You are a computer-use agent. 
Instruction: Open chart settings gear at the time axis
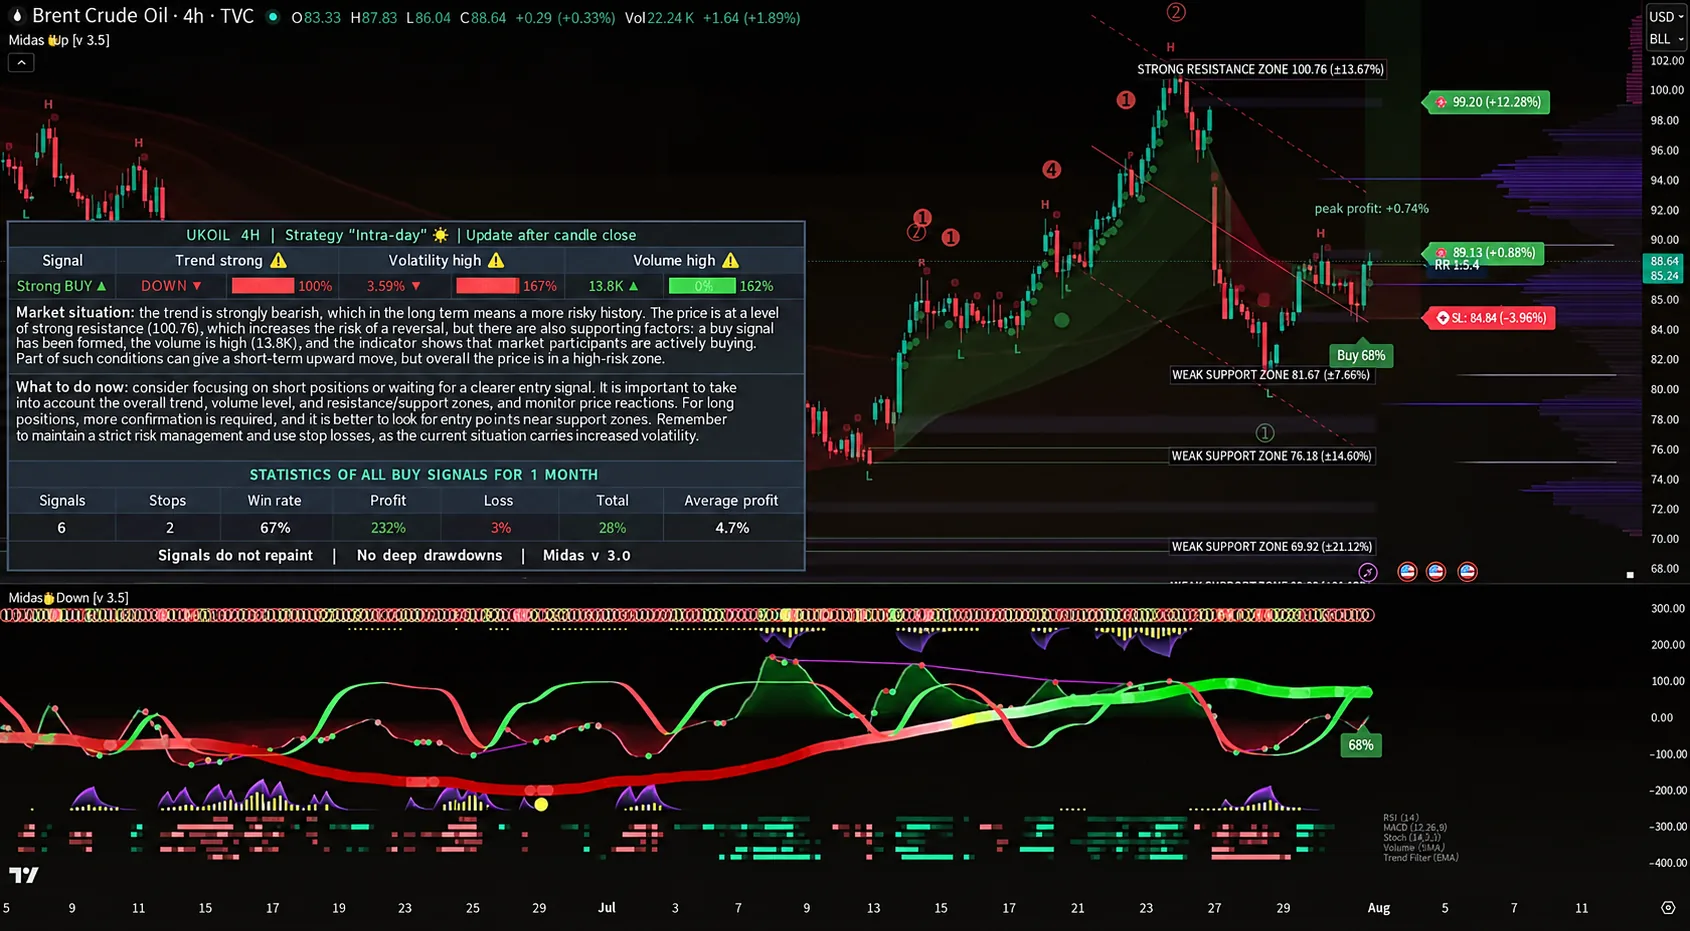coord(1668,908)
